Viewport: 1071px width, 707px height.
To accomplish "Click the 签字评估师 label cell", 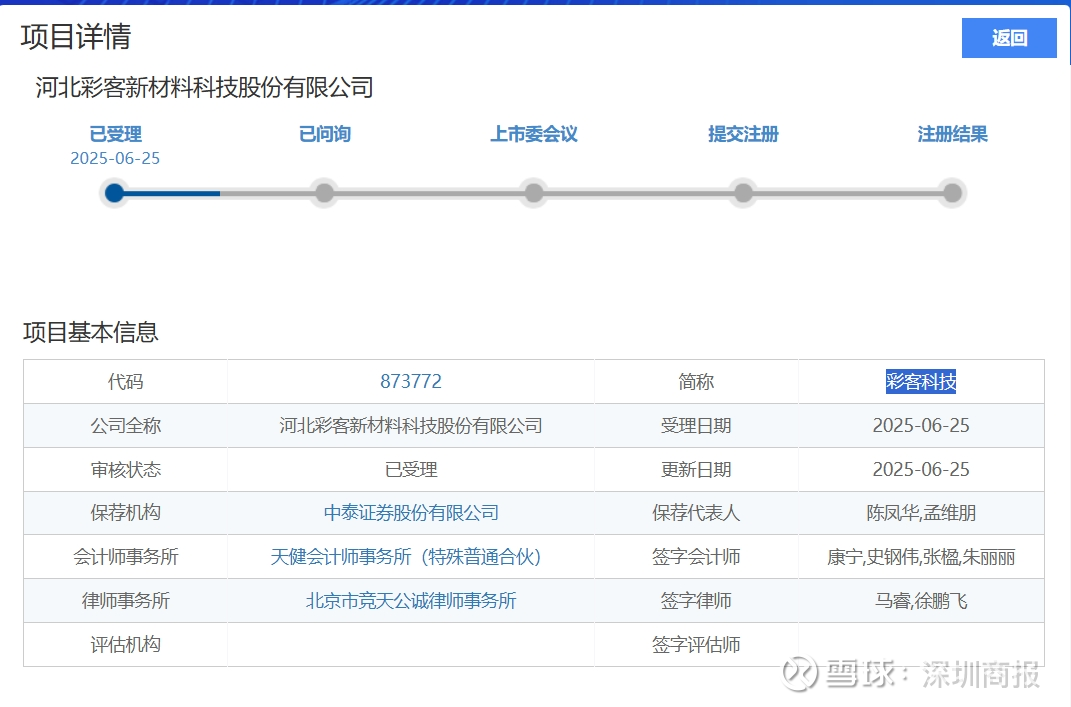I will pyautogui.click(x=696, y=644).
